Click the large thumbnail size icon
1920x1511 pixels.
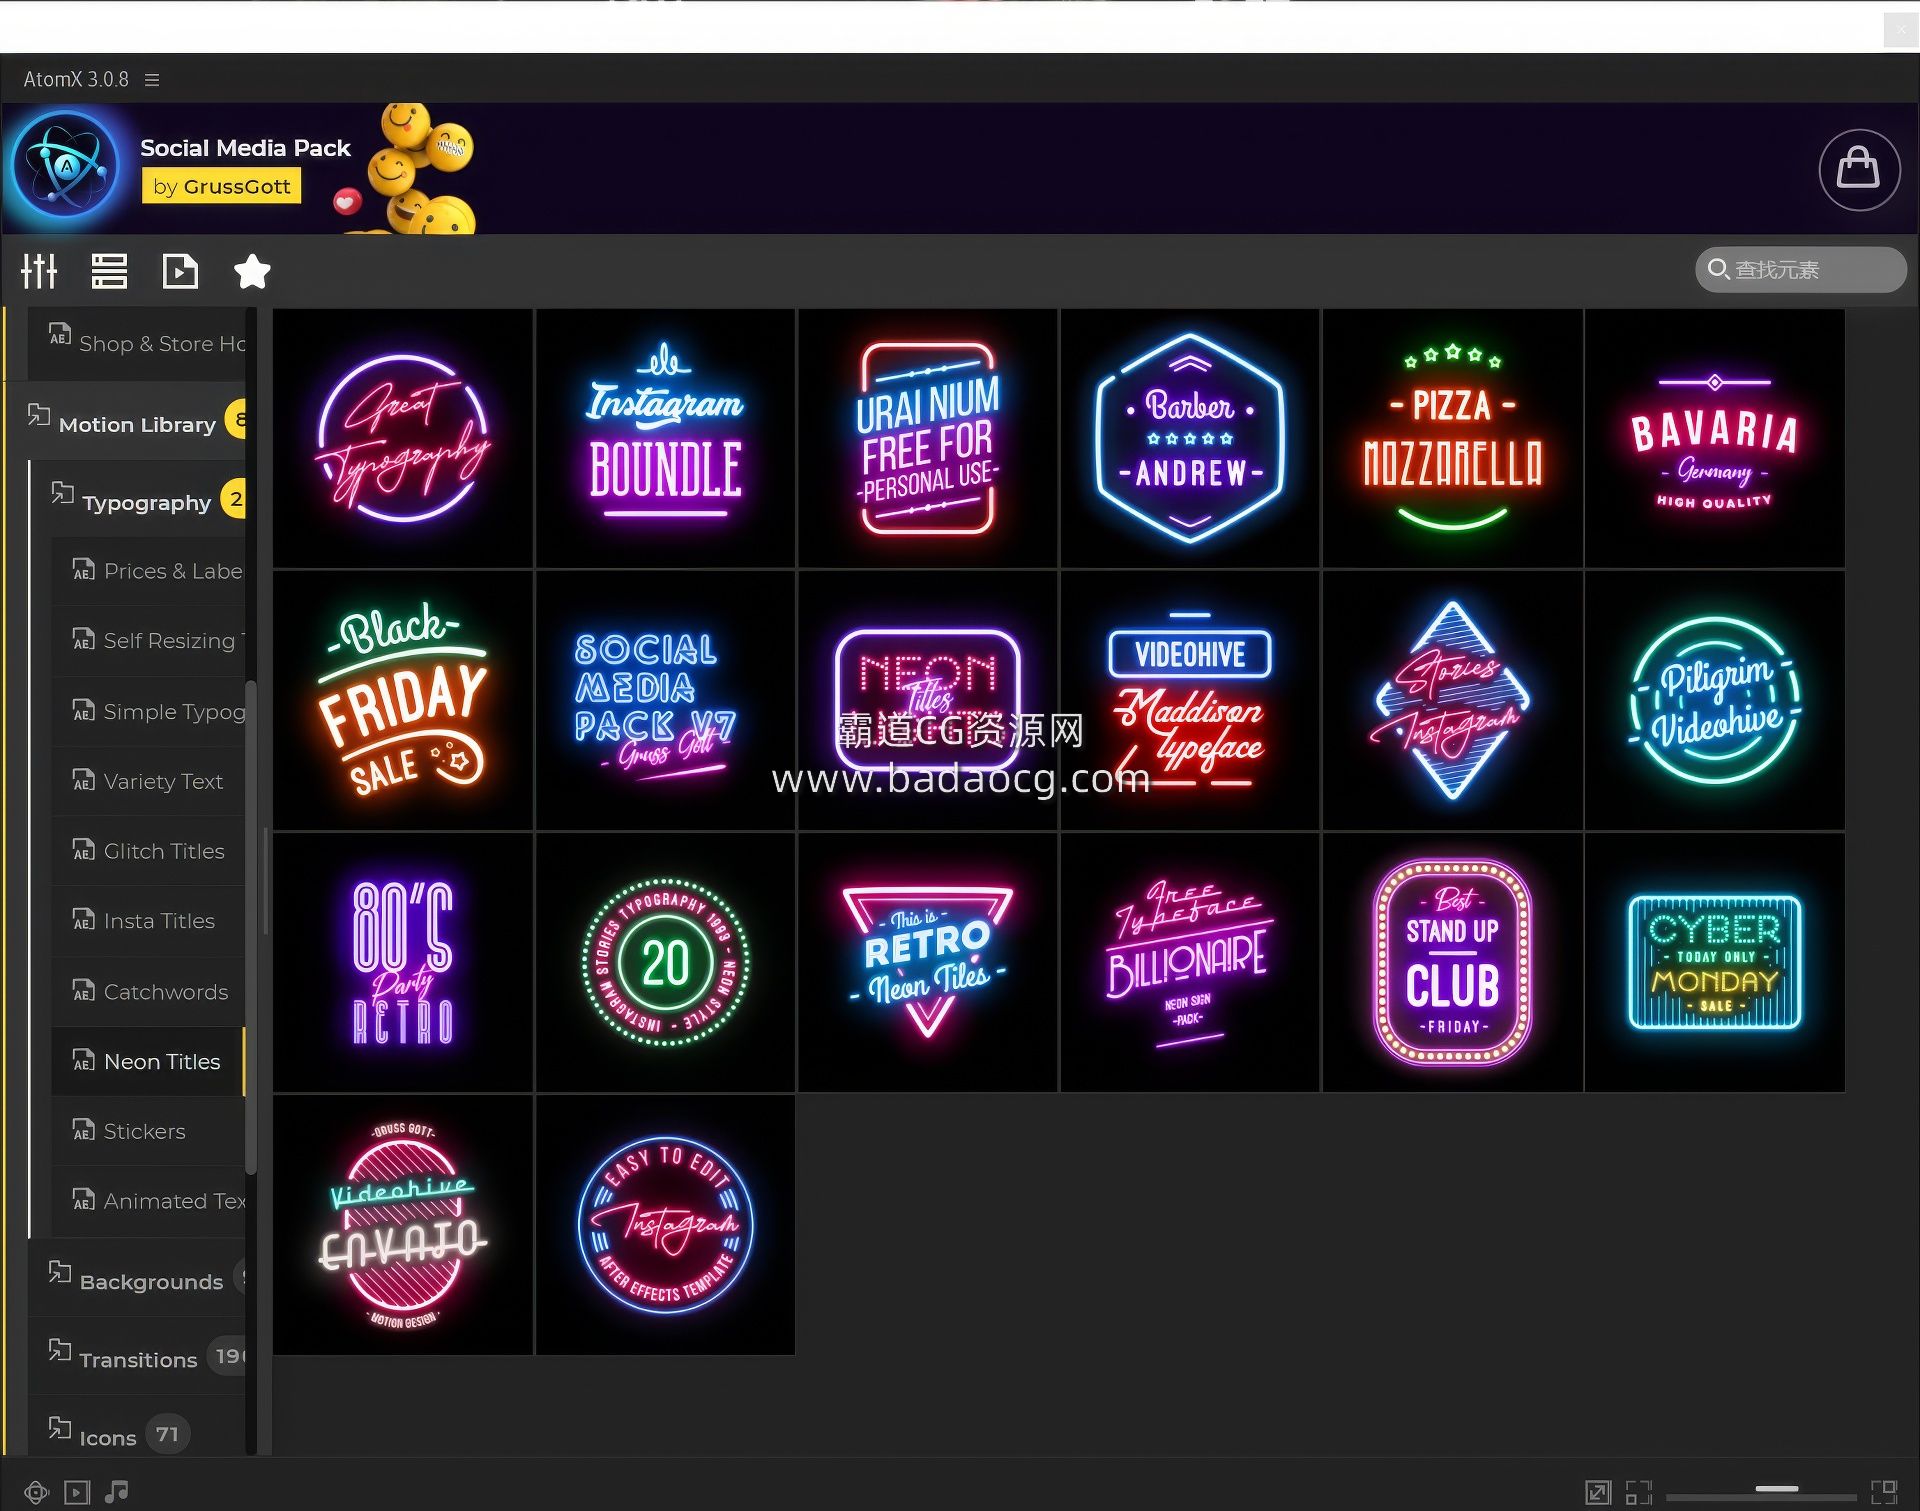(1884, 1493)
